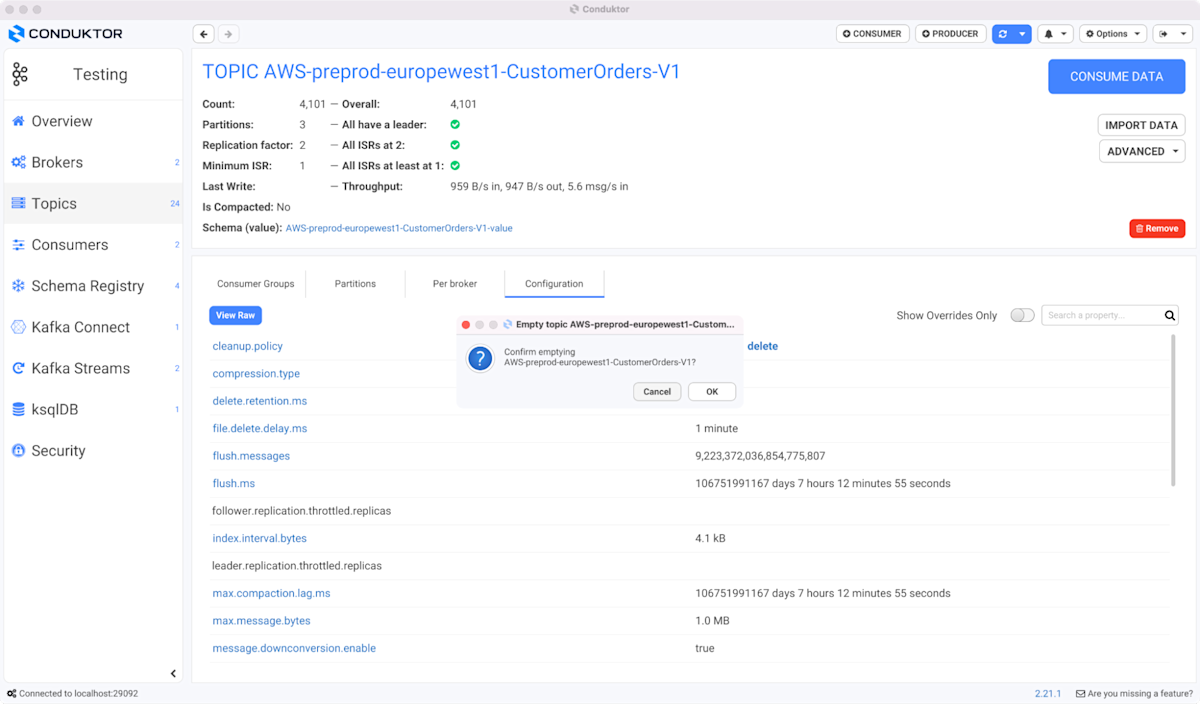Click the blue refresh icon button
Image resolution: width=1200 pixels, height=704 pixels.
coord(1002,34)
